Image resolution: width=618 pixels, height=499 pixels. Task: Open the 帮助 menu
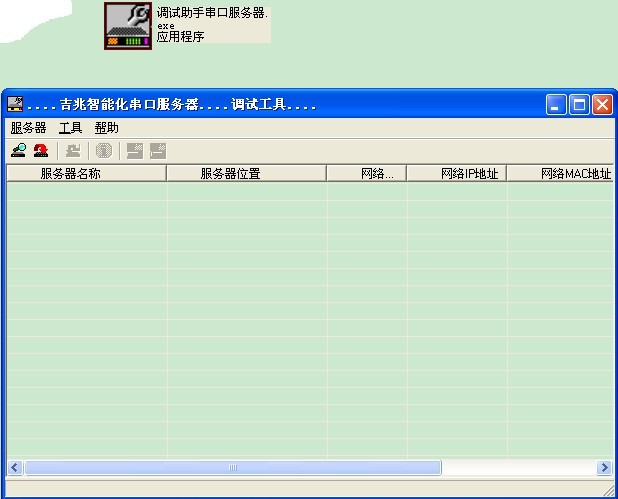tap(106, 128)
